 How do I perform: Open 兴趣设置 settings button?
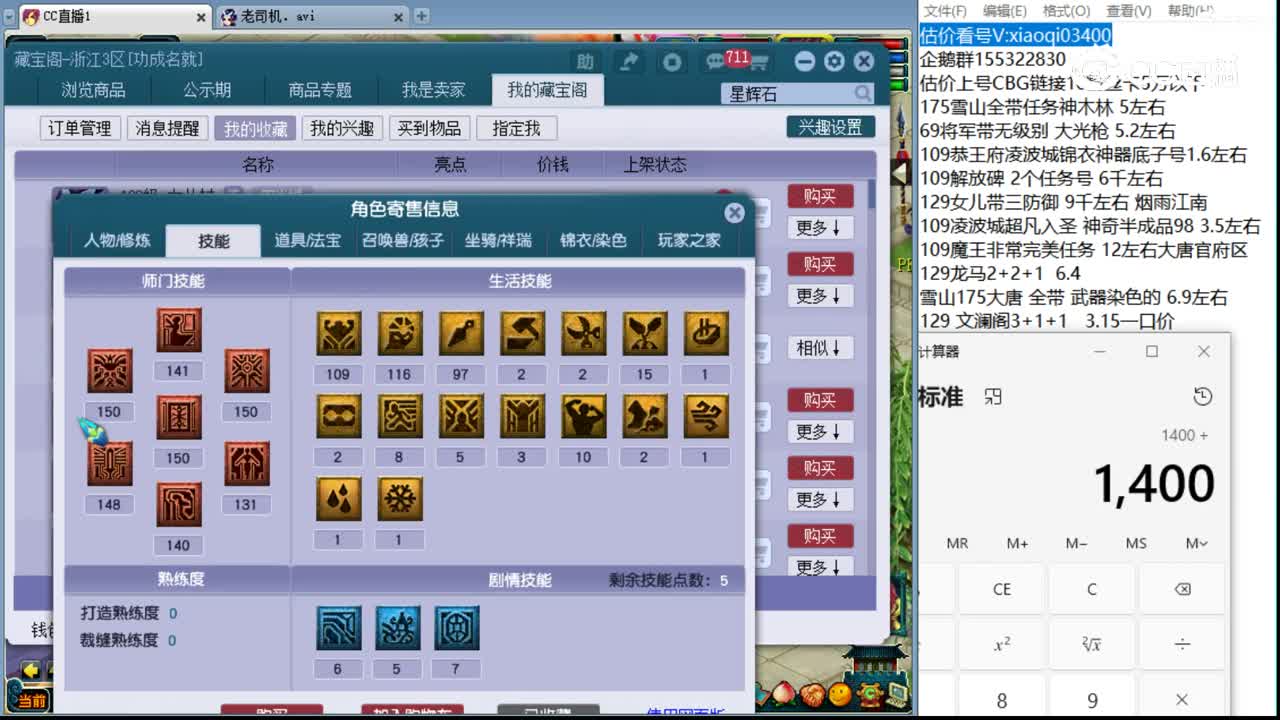(831, 127)
